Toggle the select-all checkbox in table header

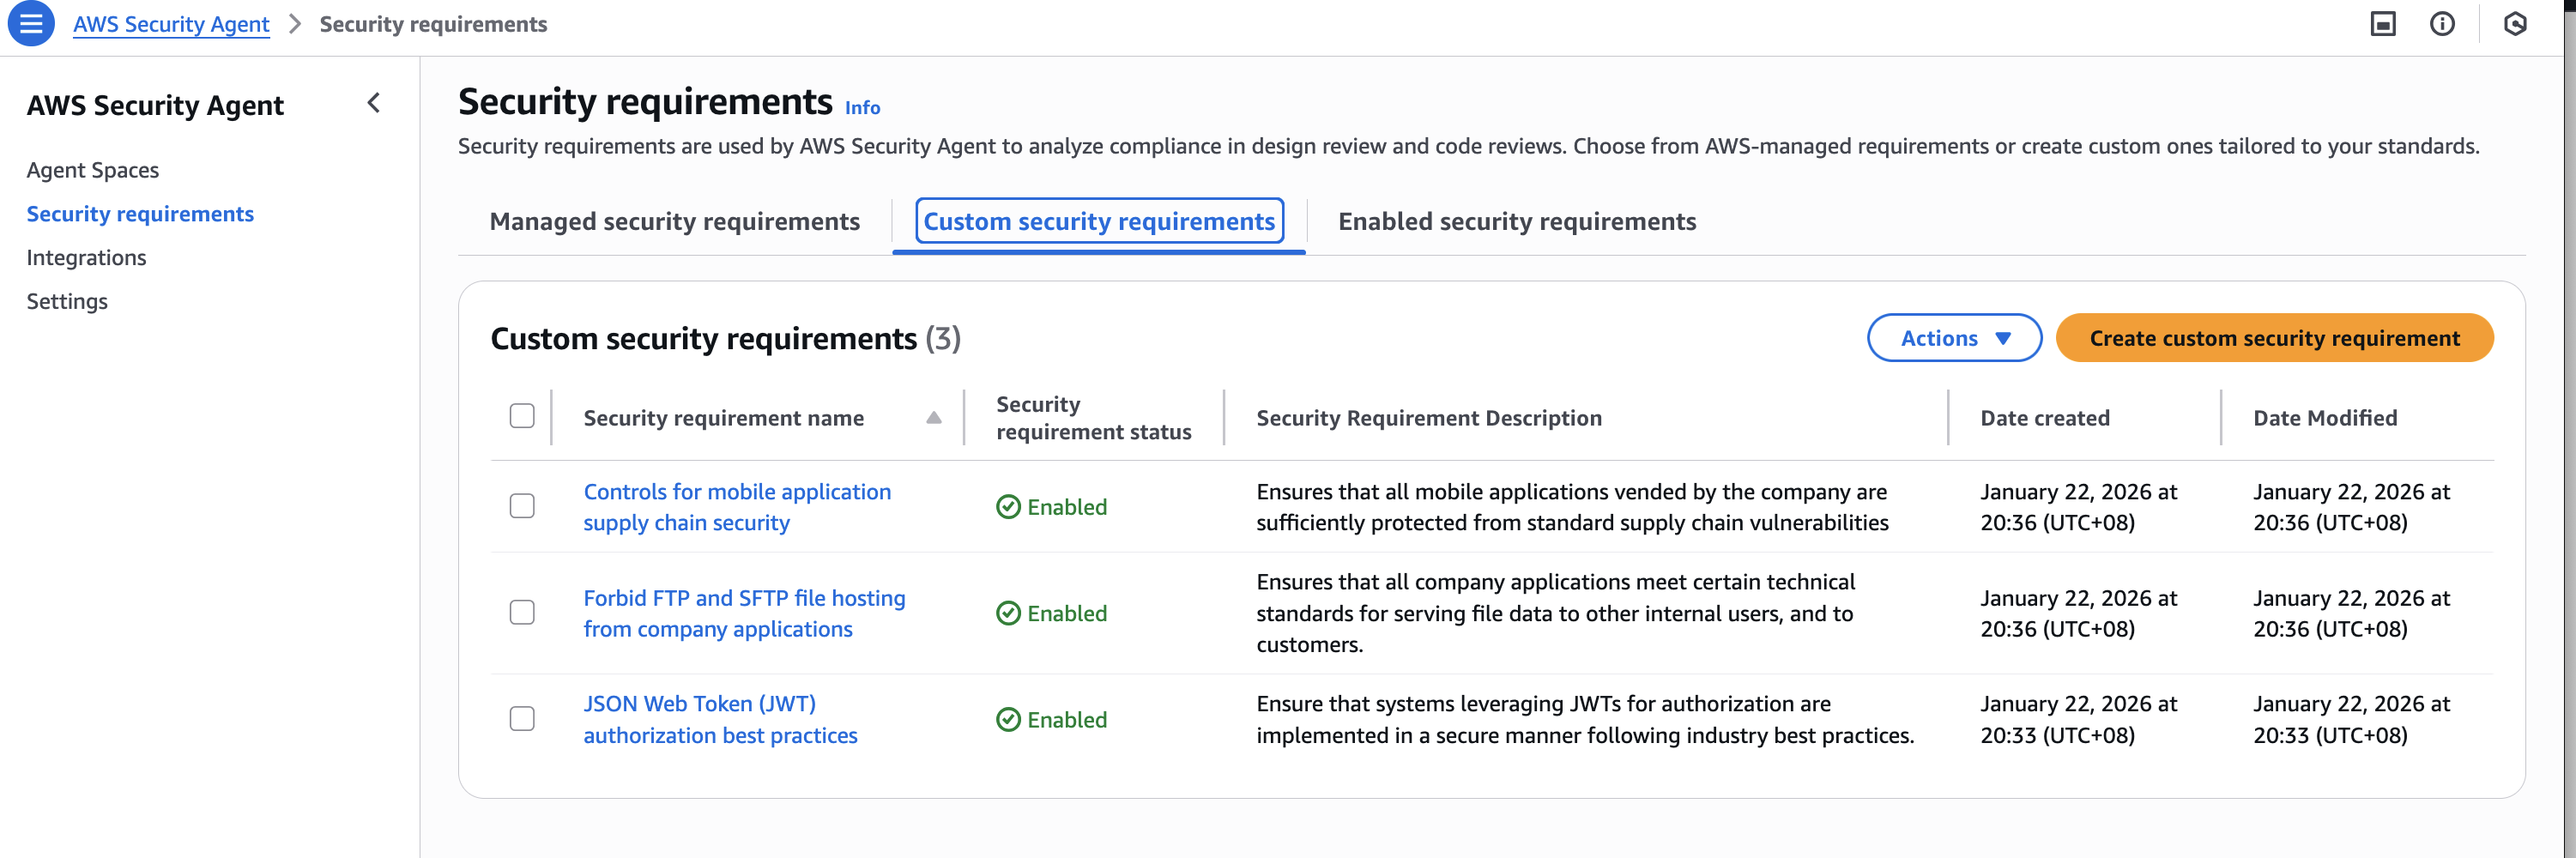(522, 416)
